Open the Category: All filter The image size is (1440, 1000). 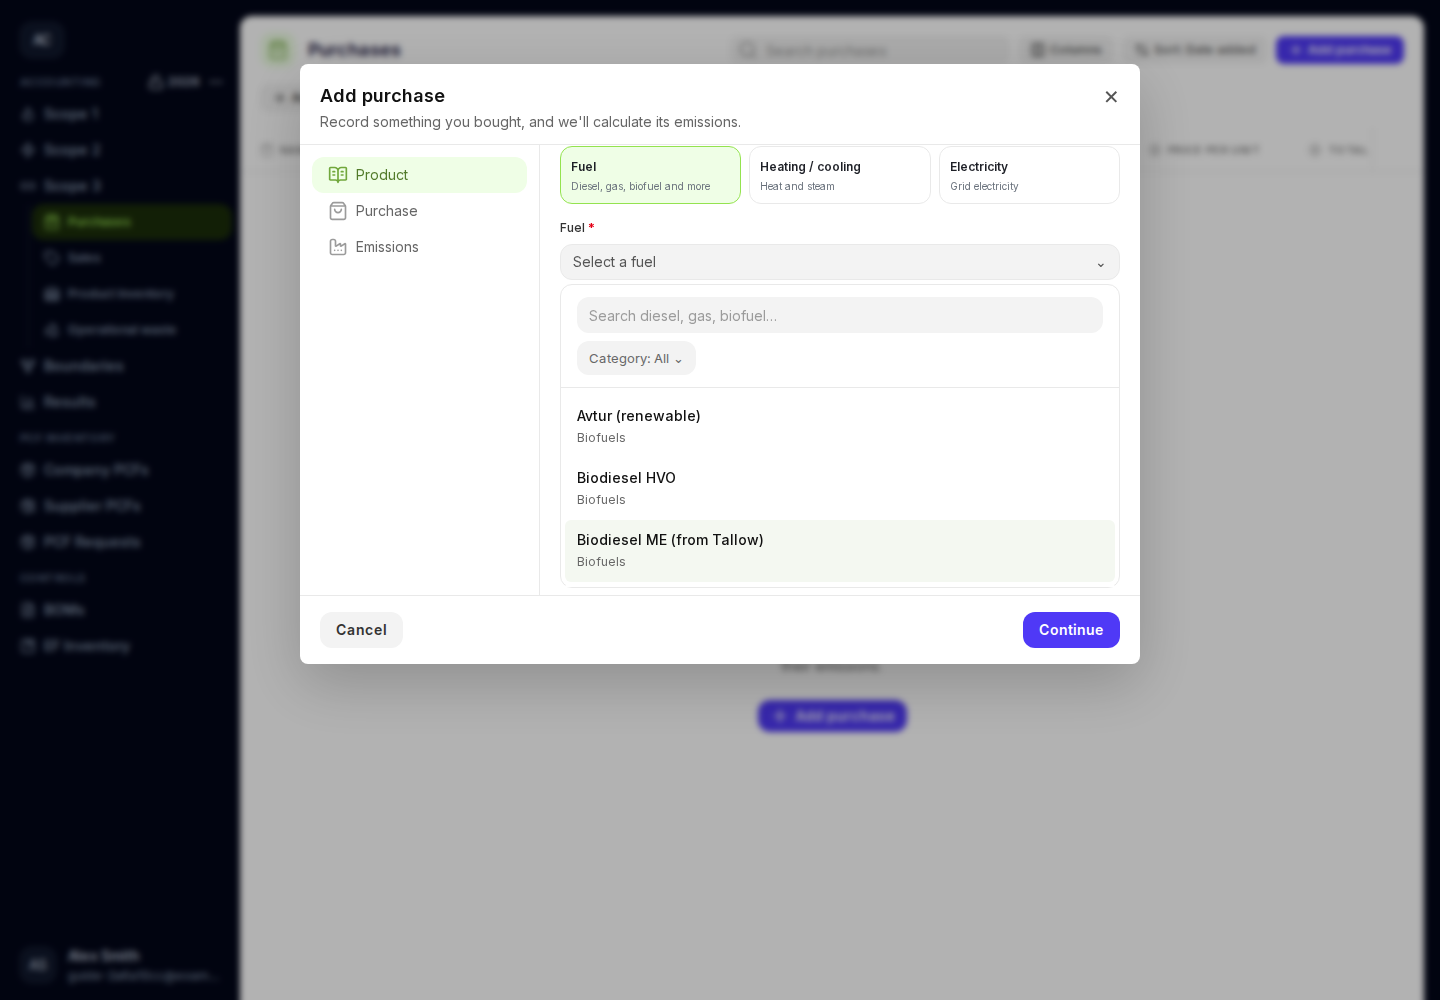click(x=636, y=358)
